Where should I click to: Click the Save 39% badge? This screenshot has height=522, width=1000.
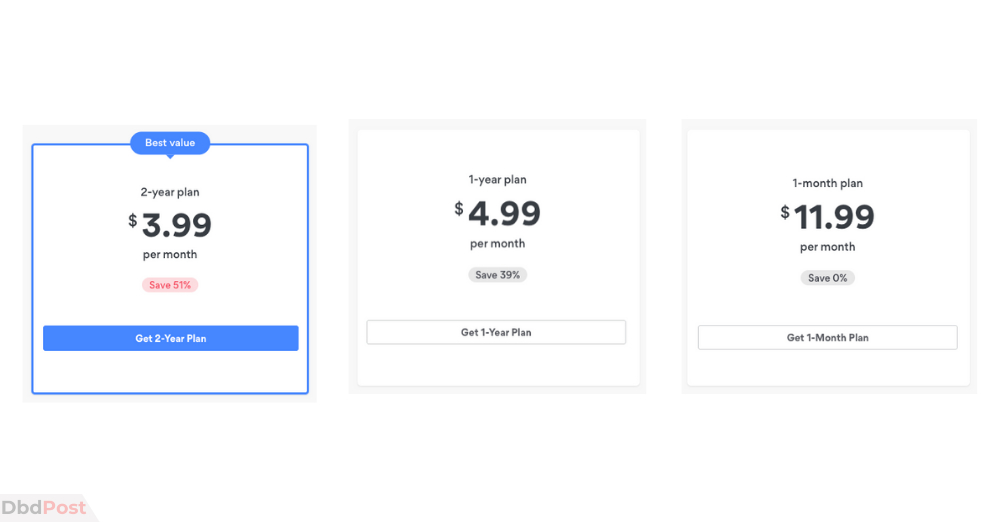pos(497,275)
